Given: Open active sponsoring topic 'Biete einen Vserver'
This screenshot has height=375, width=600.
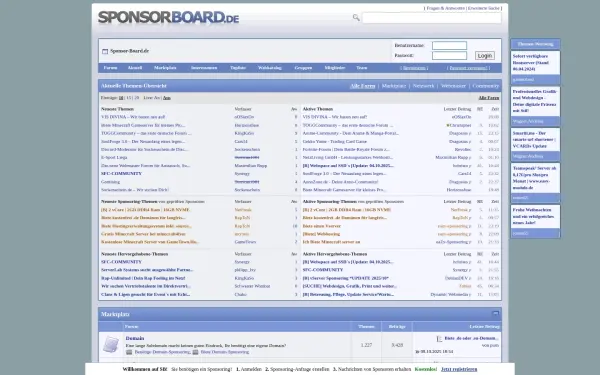Looking at the screenshot, I should (321, 226).
